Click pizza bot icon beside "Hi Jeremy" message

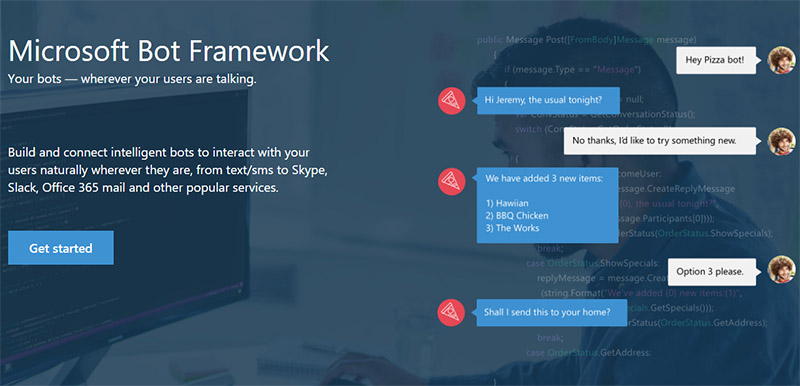(x=452, y=100)
